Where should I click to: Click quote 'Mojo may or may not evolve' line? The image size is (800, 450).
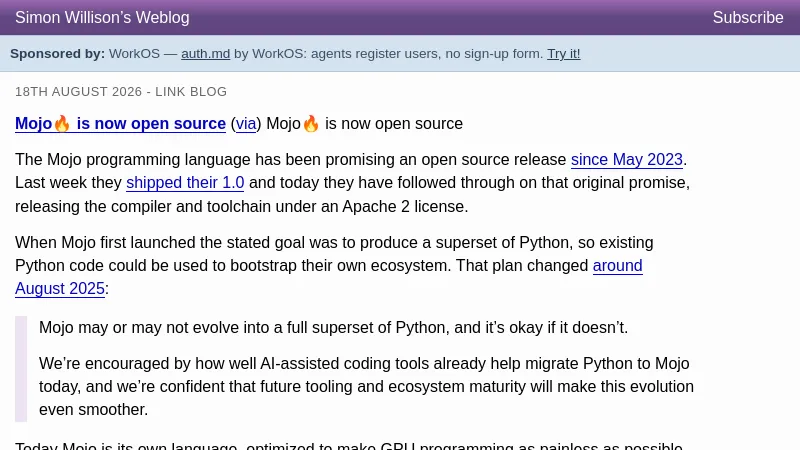click(x=333, y=328)
